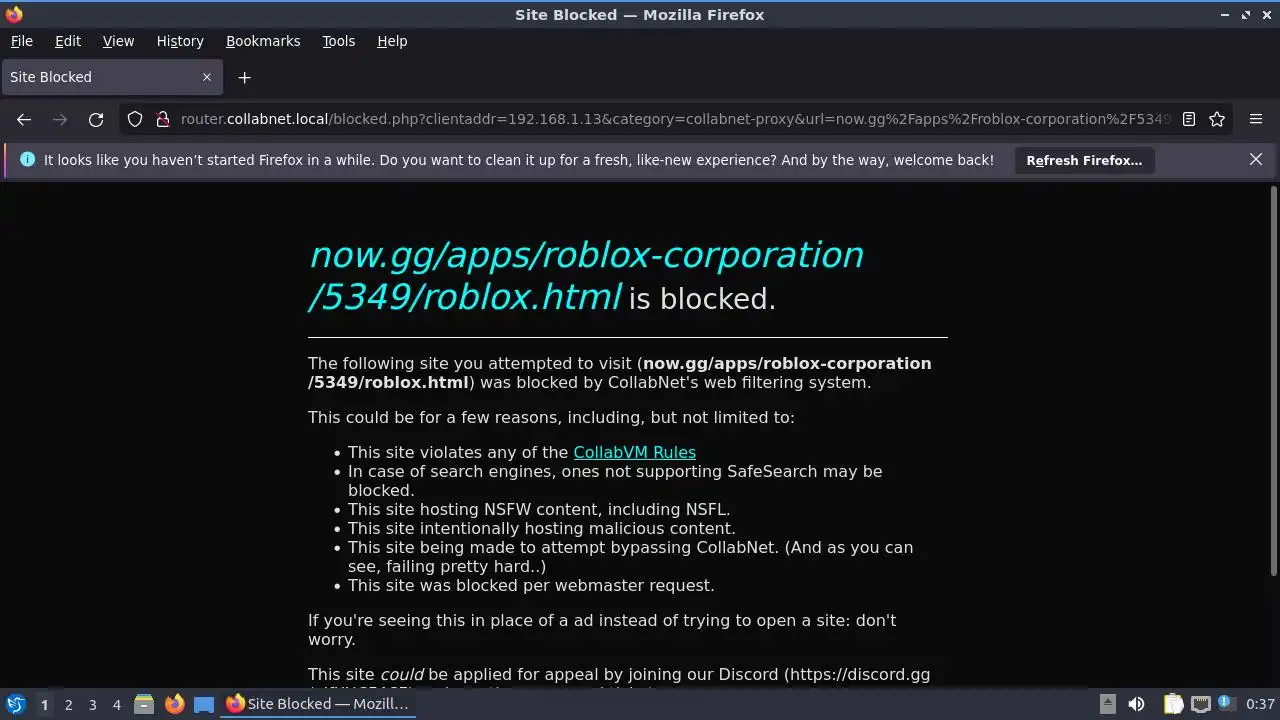Switch to workspace 4 in taskbar
1280x720 pixels.
pyautogui.click(x=116, y=704)
